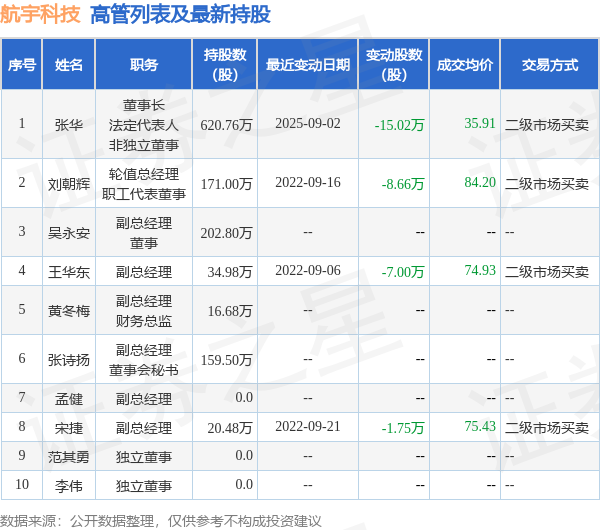Click the name 王华东
600x530 pixels.
coord(69,272)
